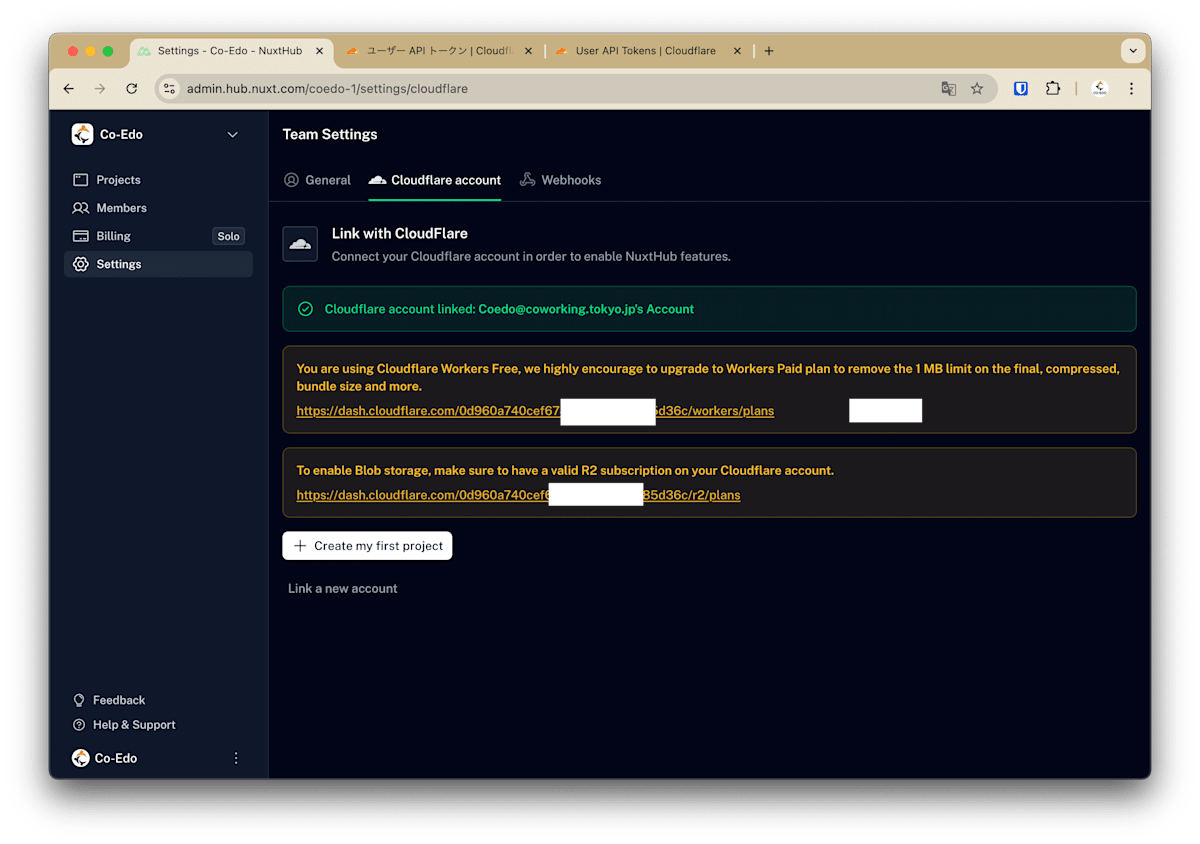This screenshot has height=844, width=1200.
Task: Go forward in browser history
Action: click(x=100, y=89)
